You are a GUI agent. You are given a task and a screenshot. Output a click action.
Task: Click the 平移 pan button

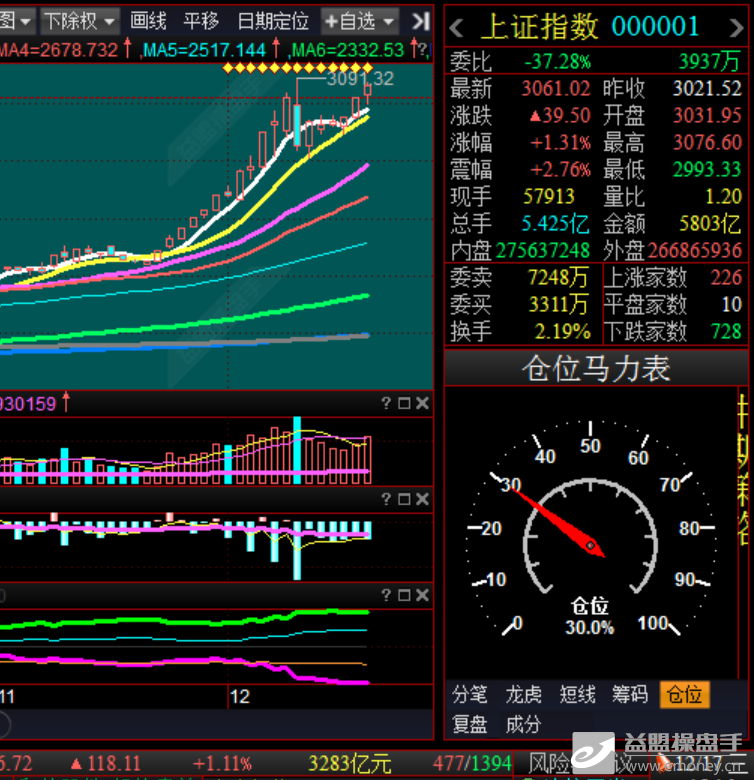201,20
